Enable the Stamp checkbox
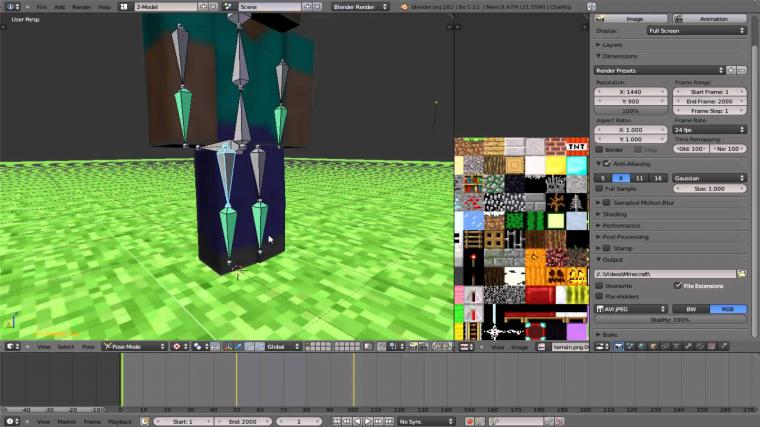The image size is (760, 427). point(606,248)
